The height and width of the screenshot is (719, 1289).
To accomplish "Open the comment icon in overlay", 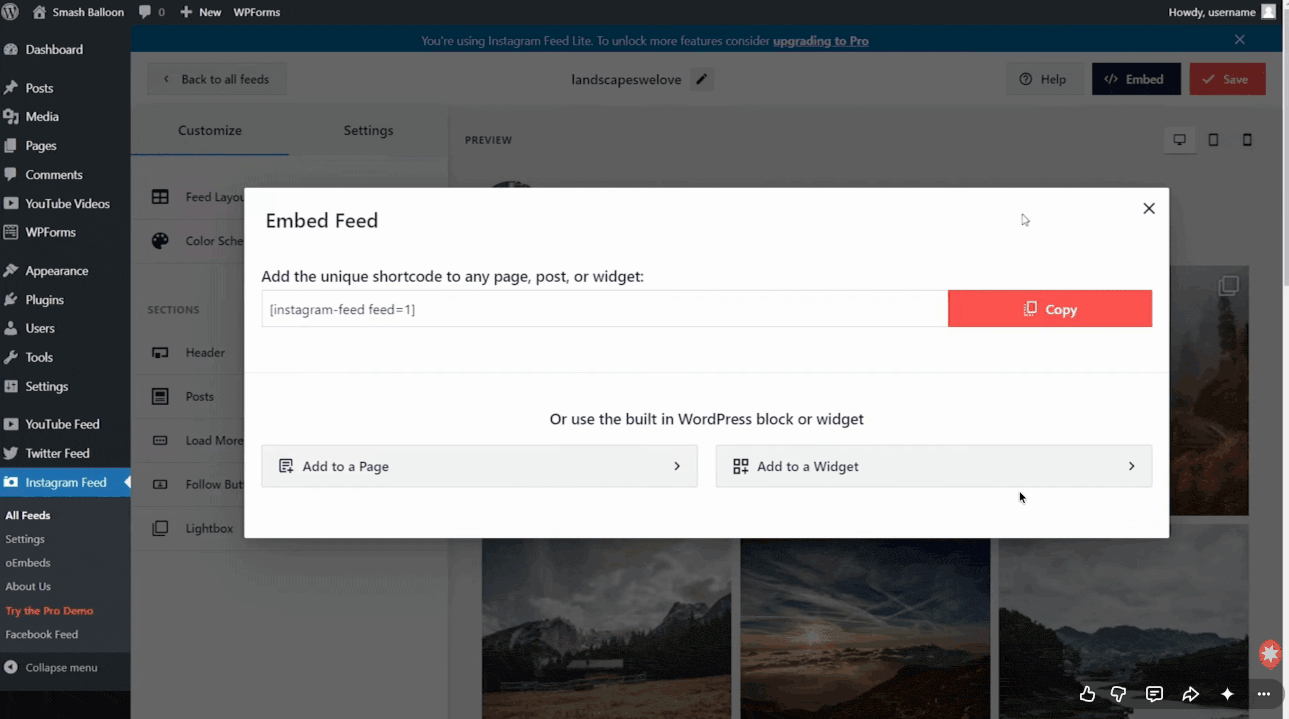I will click(x=1154, y=694).
